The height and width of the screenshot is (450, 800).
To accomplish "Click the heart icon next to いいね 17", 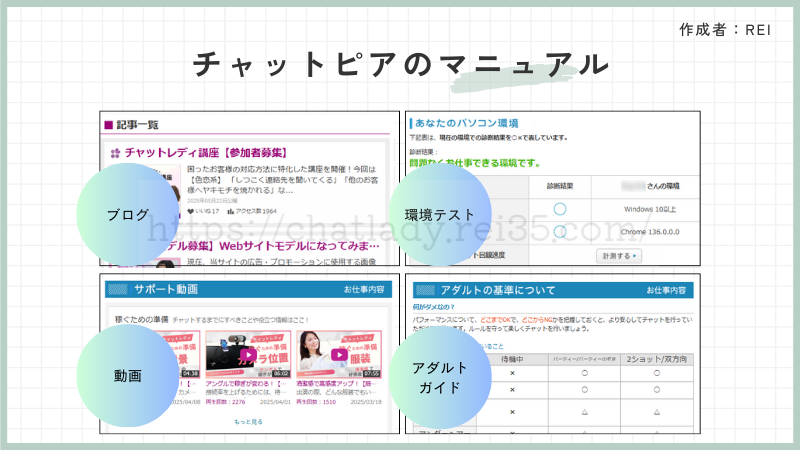I will (x=190, y=211).
